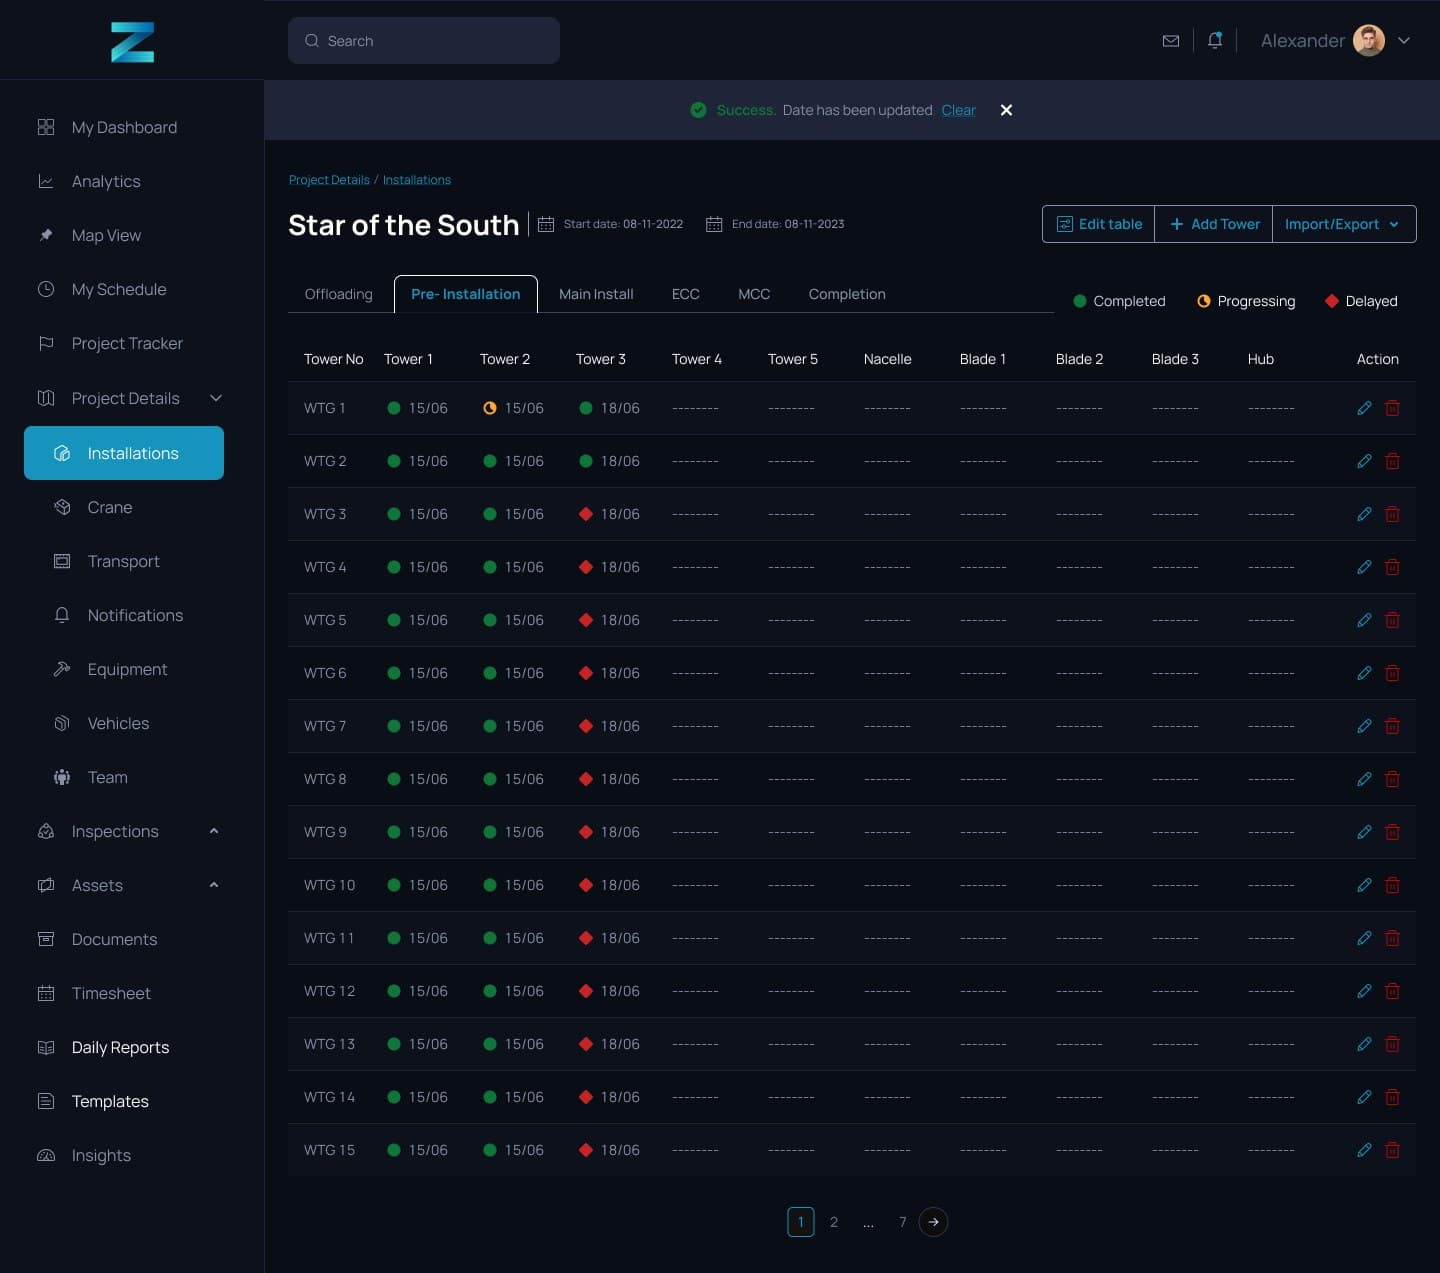Dismiss the success notification banner

coord(1006,110)
